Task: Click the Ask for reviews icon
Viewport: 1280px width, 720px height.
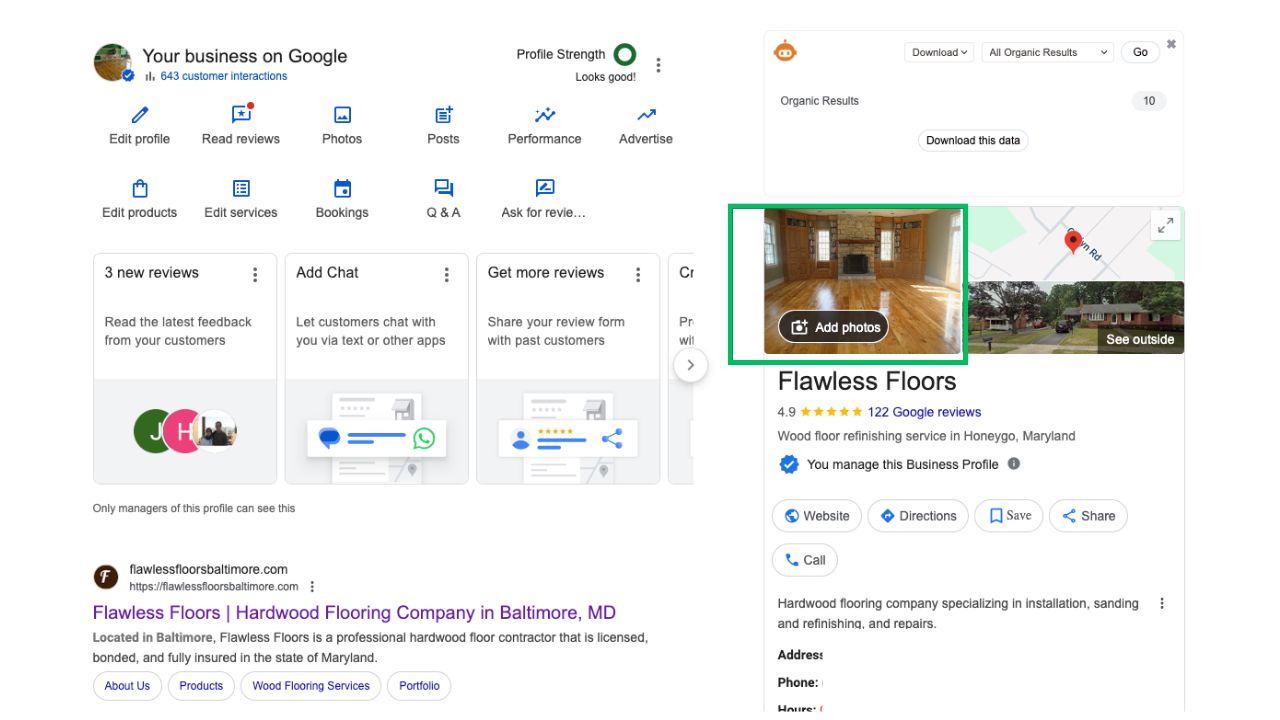Action: pos(544,187)
